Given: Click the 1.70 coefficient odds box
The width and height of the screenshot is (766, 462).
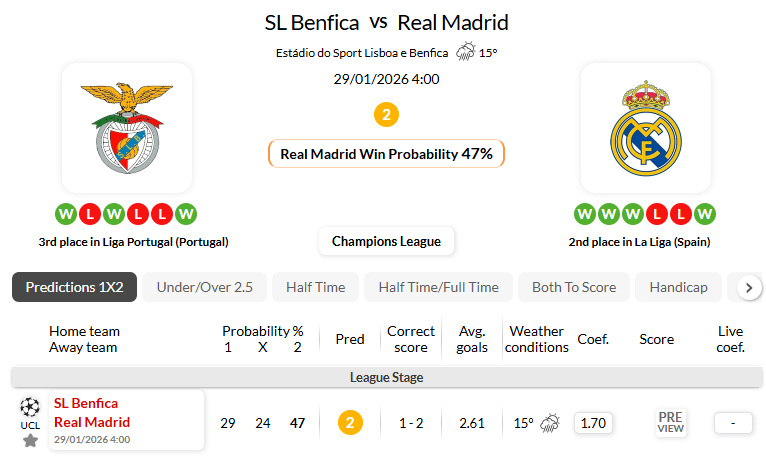Looking at the screenshot, I should pyautogui.click(x=593, y=423).
